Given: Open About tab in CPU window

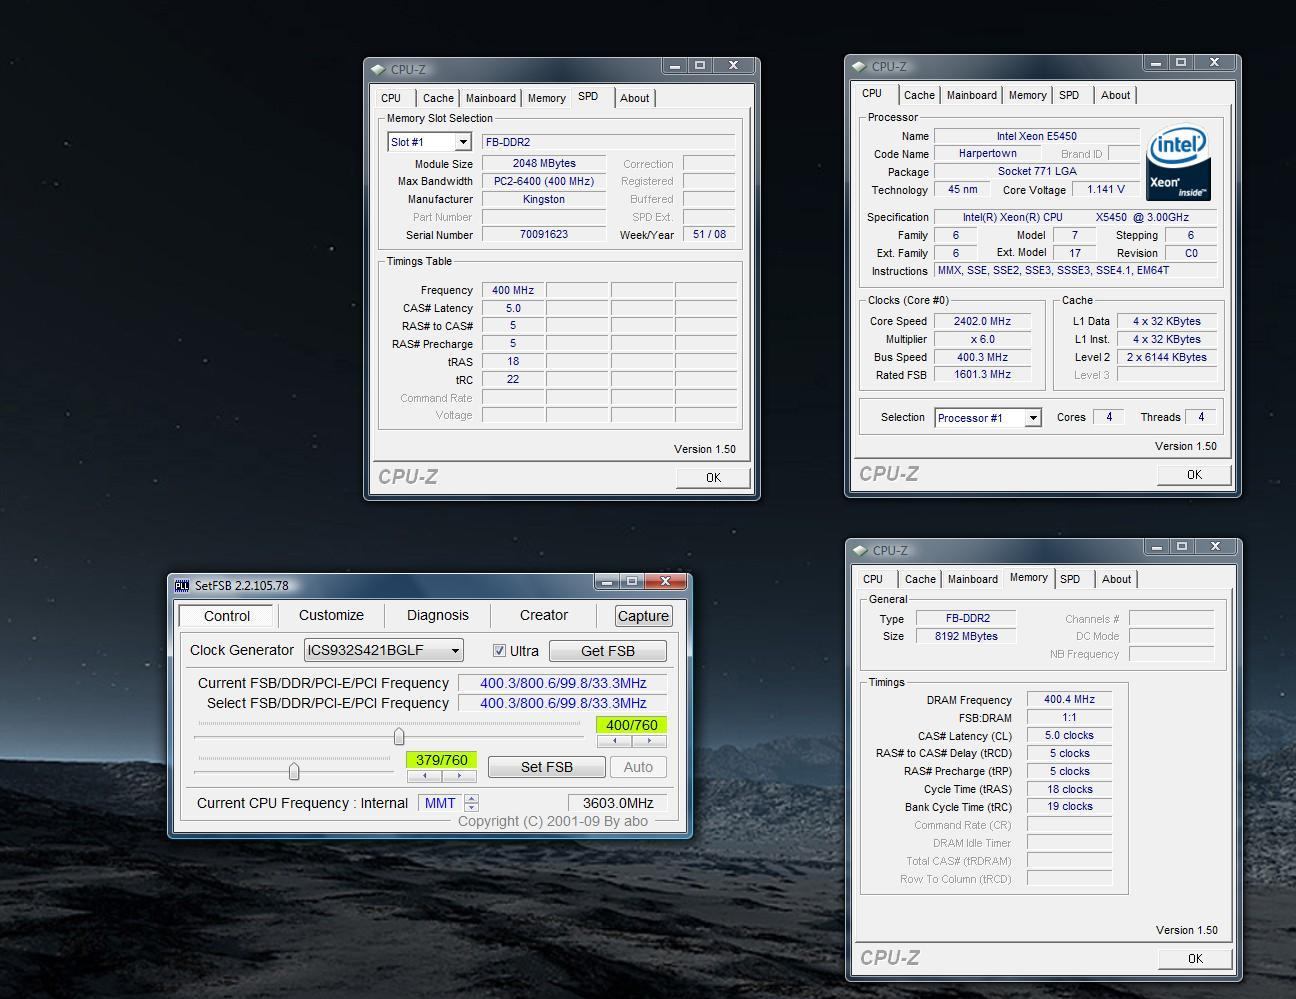Looking at the screenshot, I should click(1116, 95).
